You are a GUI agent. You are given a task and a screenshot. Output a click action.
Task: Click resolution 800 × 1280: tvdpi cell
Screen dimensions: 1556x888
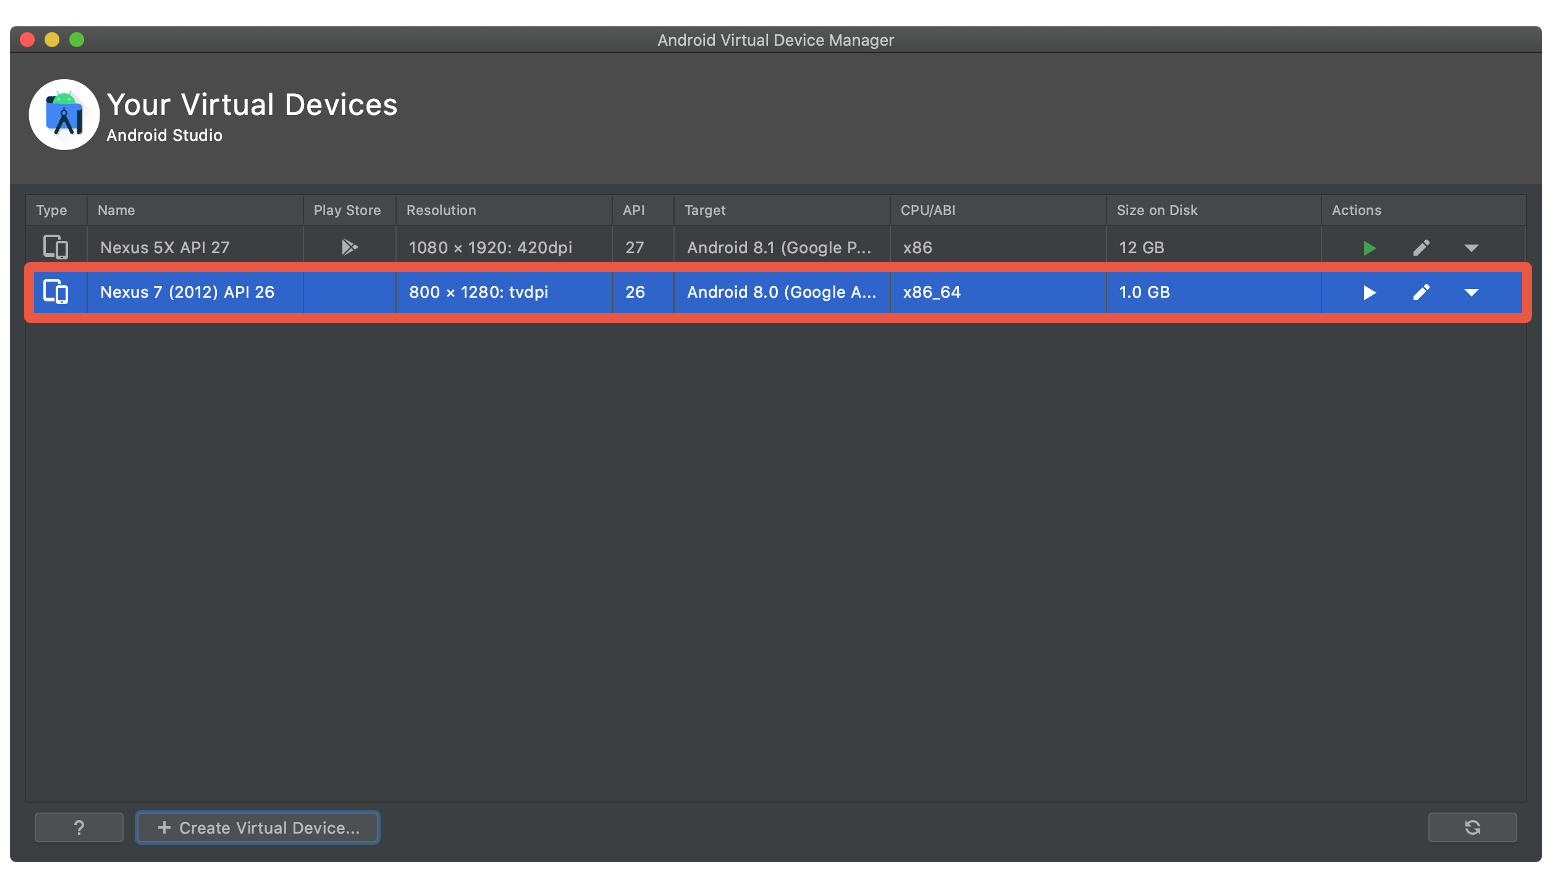(x=504, y=292)
